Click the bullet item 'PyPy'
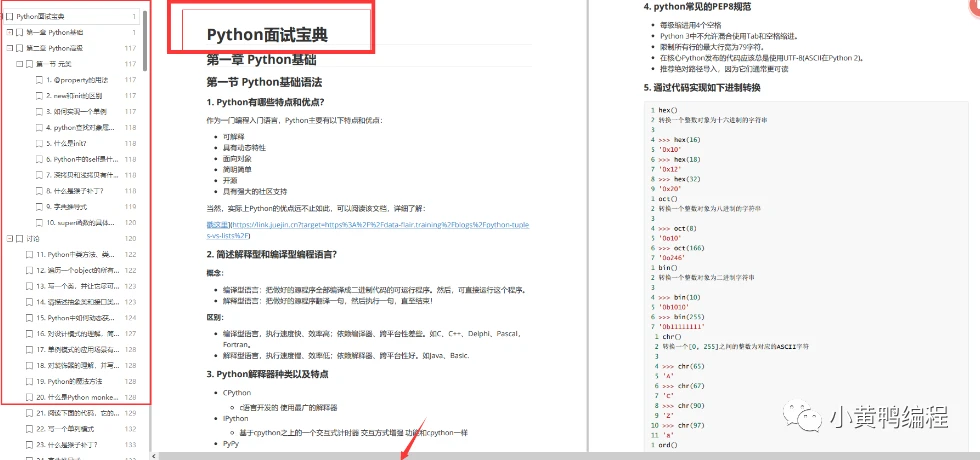Viewport: 980px width, 460px height. click(x=231, y=444)
